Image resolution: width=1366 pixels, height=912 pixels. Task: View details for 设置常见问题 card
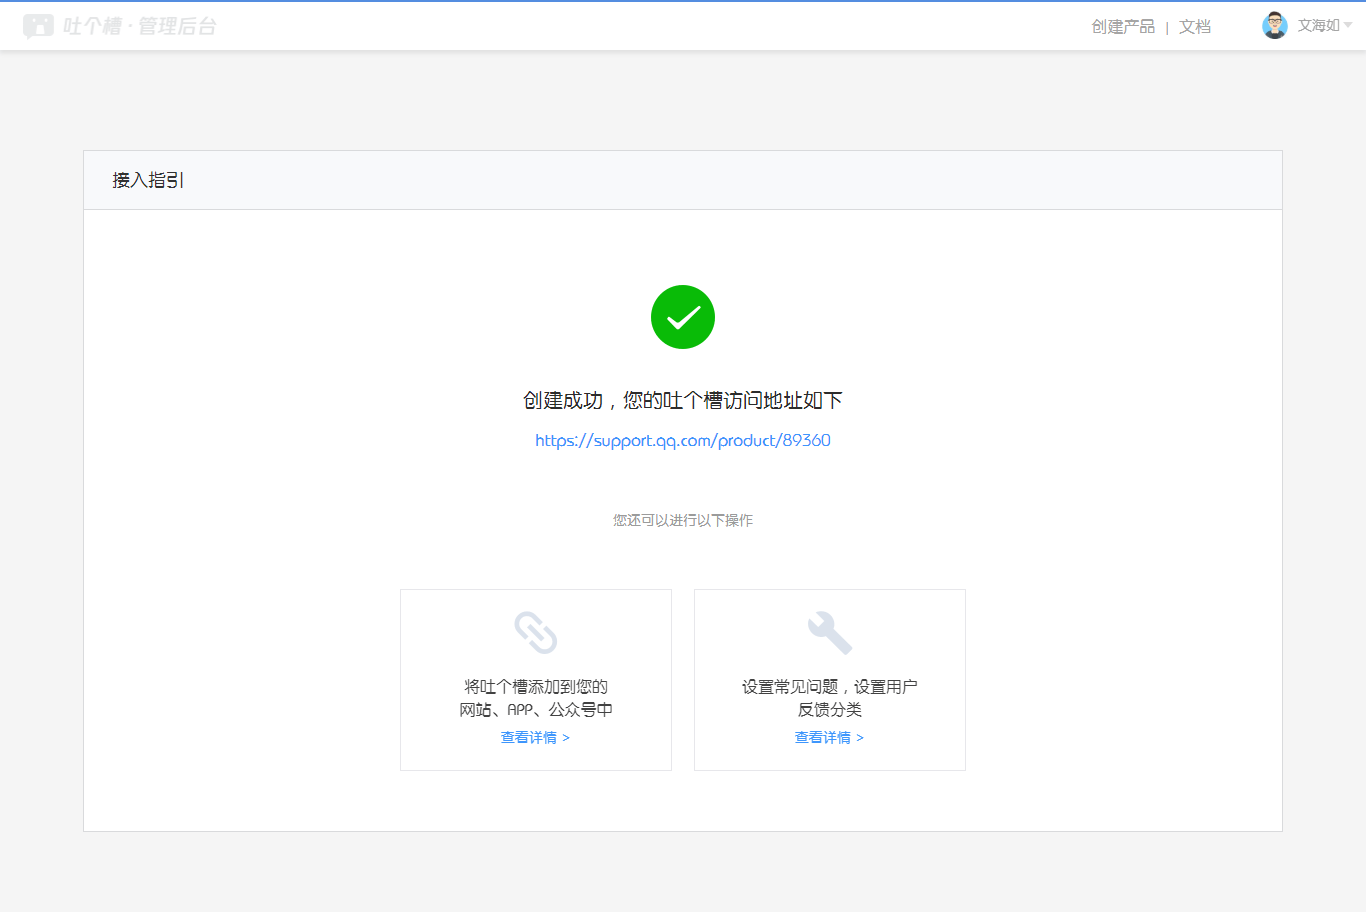coord(829,738)
